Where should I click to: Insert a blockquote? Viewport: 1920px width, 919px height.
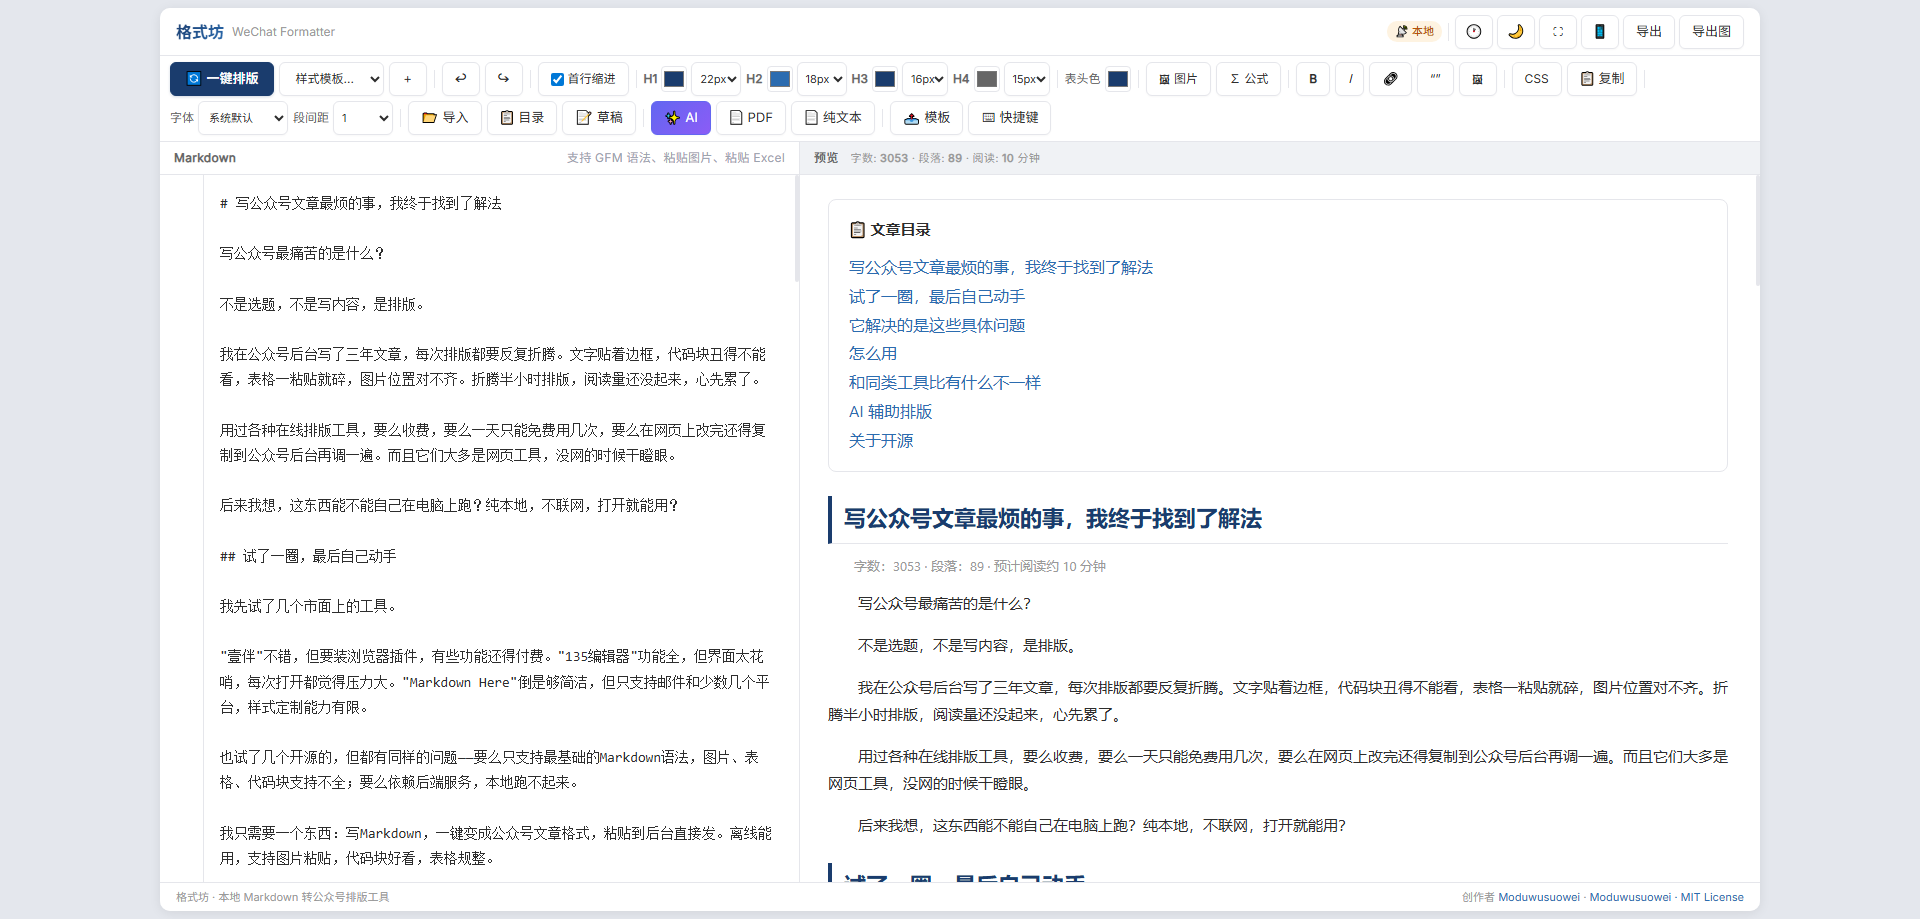point(1435,79)
